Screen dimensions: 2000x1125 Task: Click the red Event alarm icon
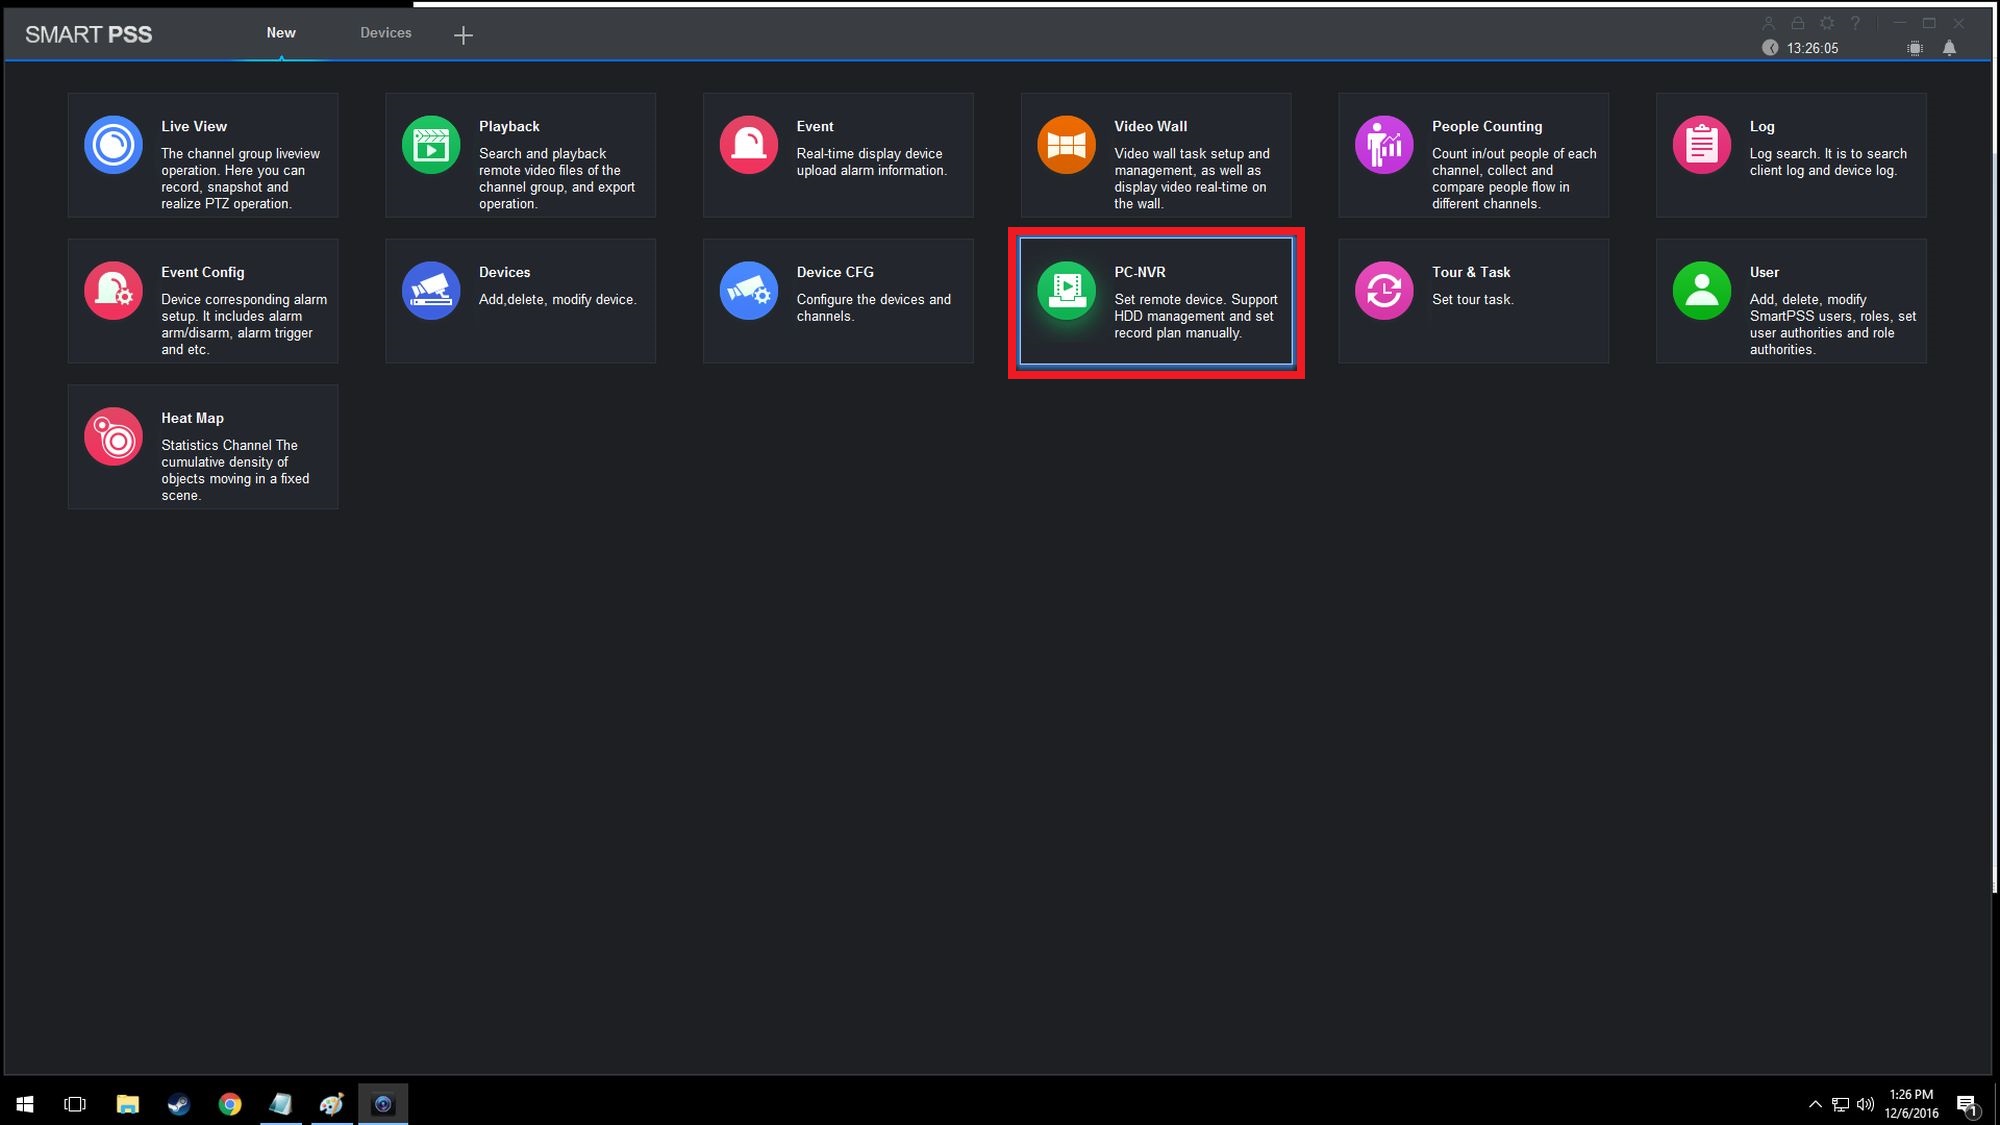(x=748, y=145)
